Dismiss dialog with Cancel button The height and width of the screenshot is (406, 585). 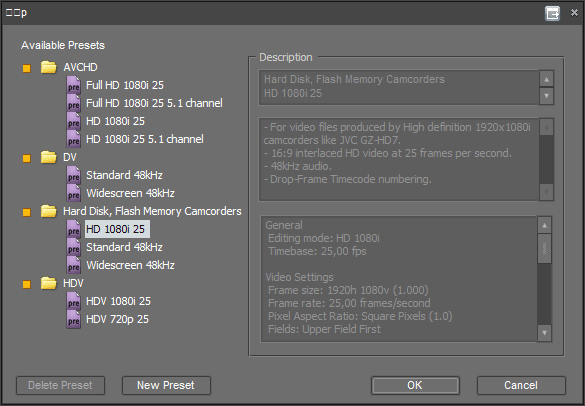[x=521, y=385]
